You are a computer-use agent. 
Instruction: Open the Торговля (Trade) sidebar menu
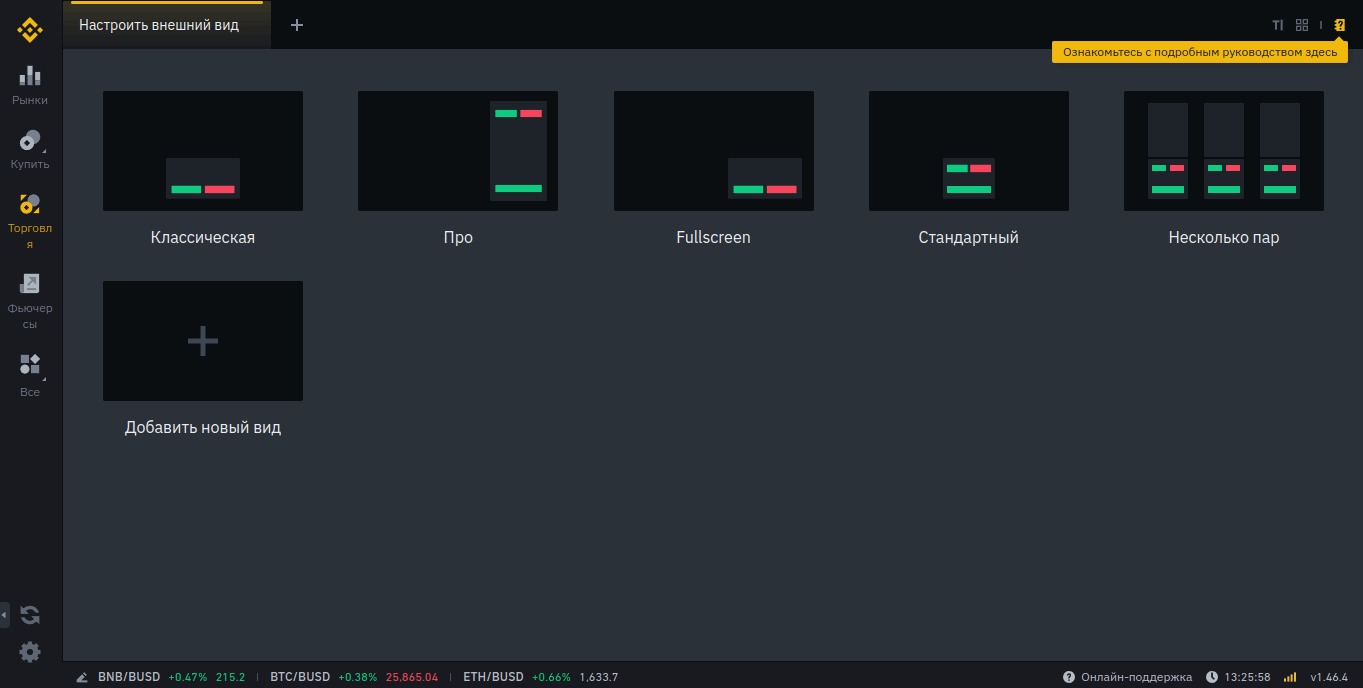point(30,220)
